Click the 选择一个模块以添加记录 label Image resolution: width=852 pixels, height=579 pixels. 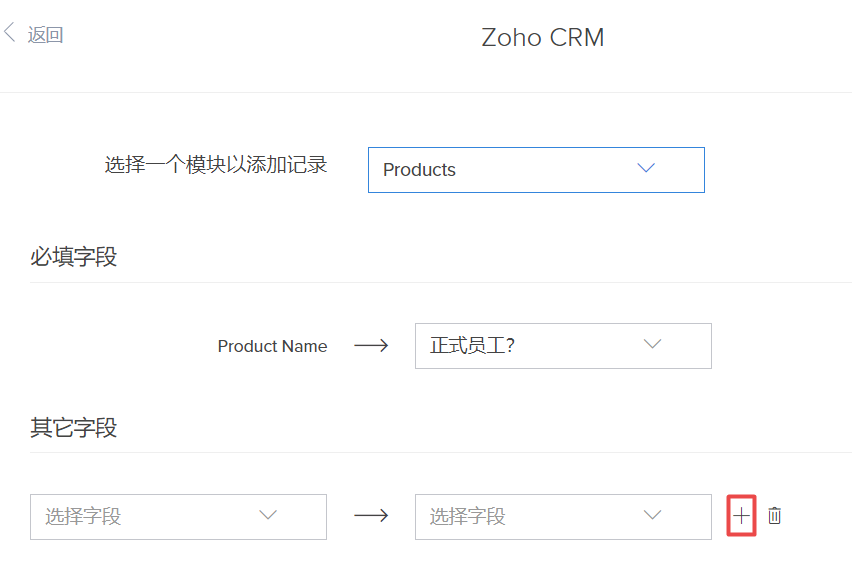216,165
